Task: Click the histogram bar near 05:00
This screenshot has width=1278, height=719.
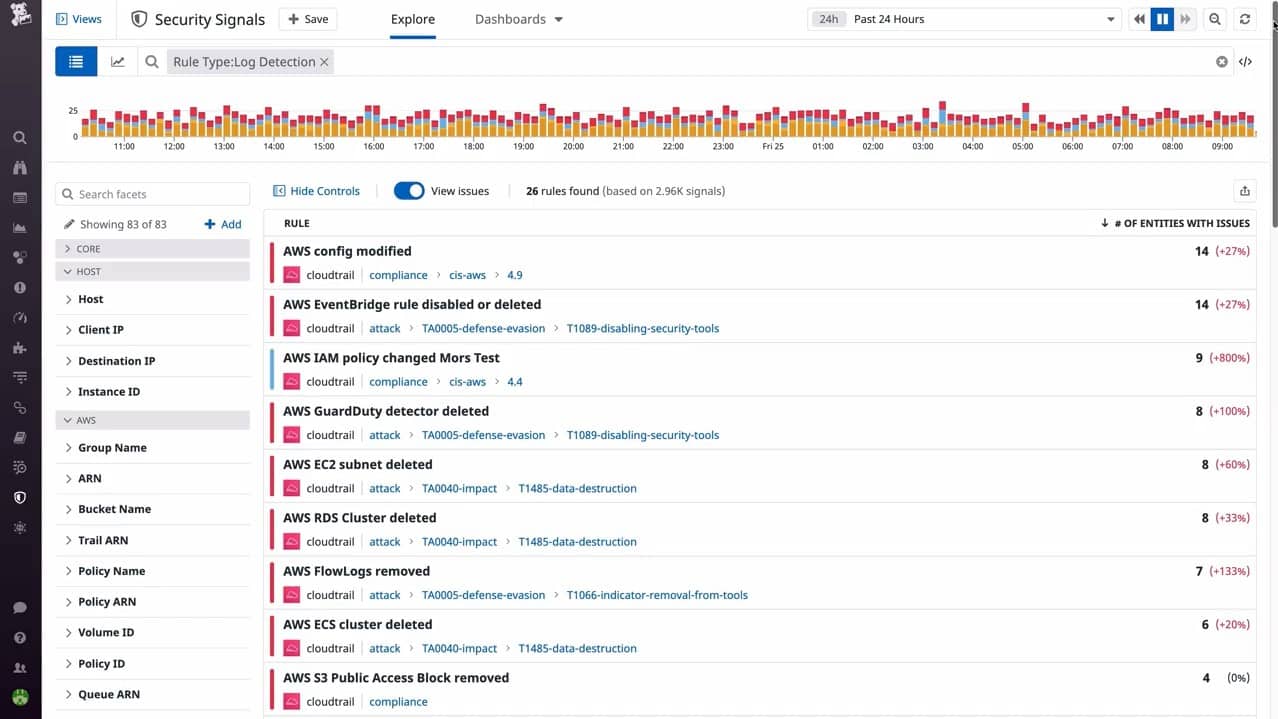Action: click(1024, 119)
